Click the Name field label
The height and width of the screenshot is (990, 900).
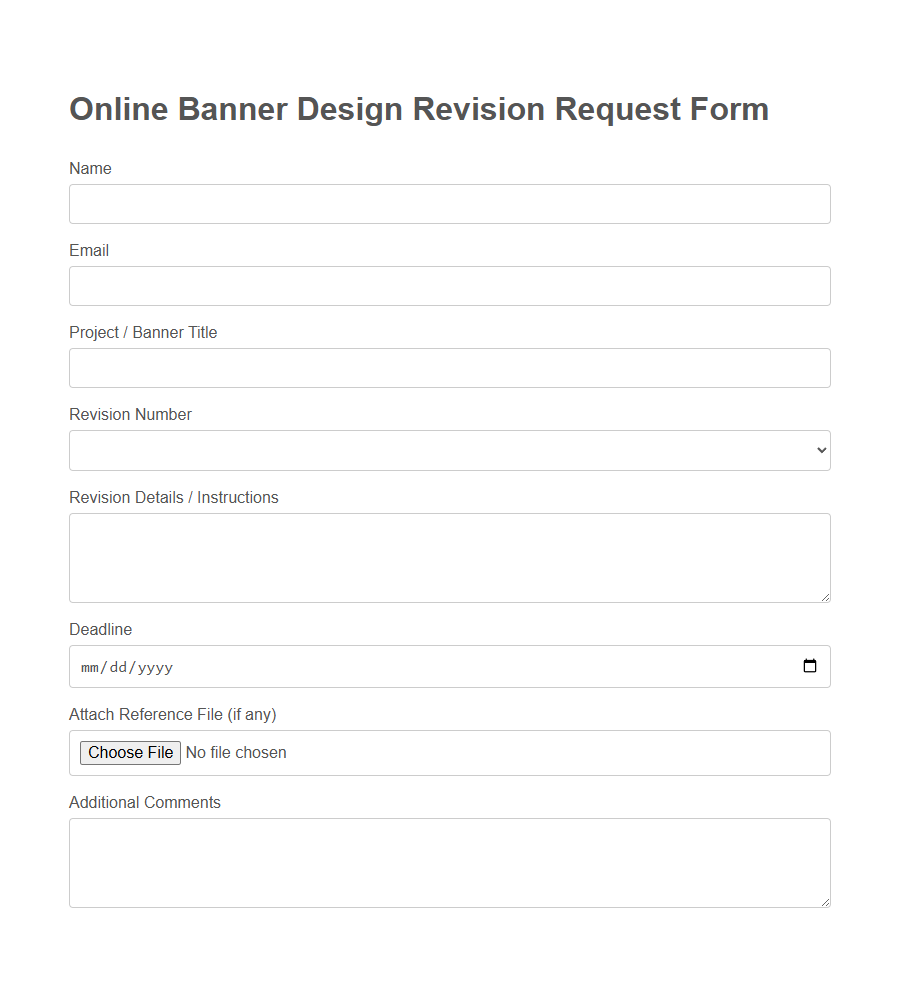point(90,168)
